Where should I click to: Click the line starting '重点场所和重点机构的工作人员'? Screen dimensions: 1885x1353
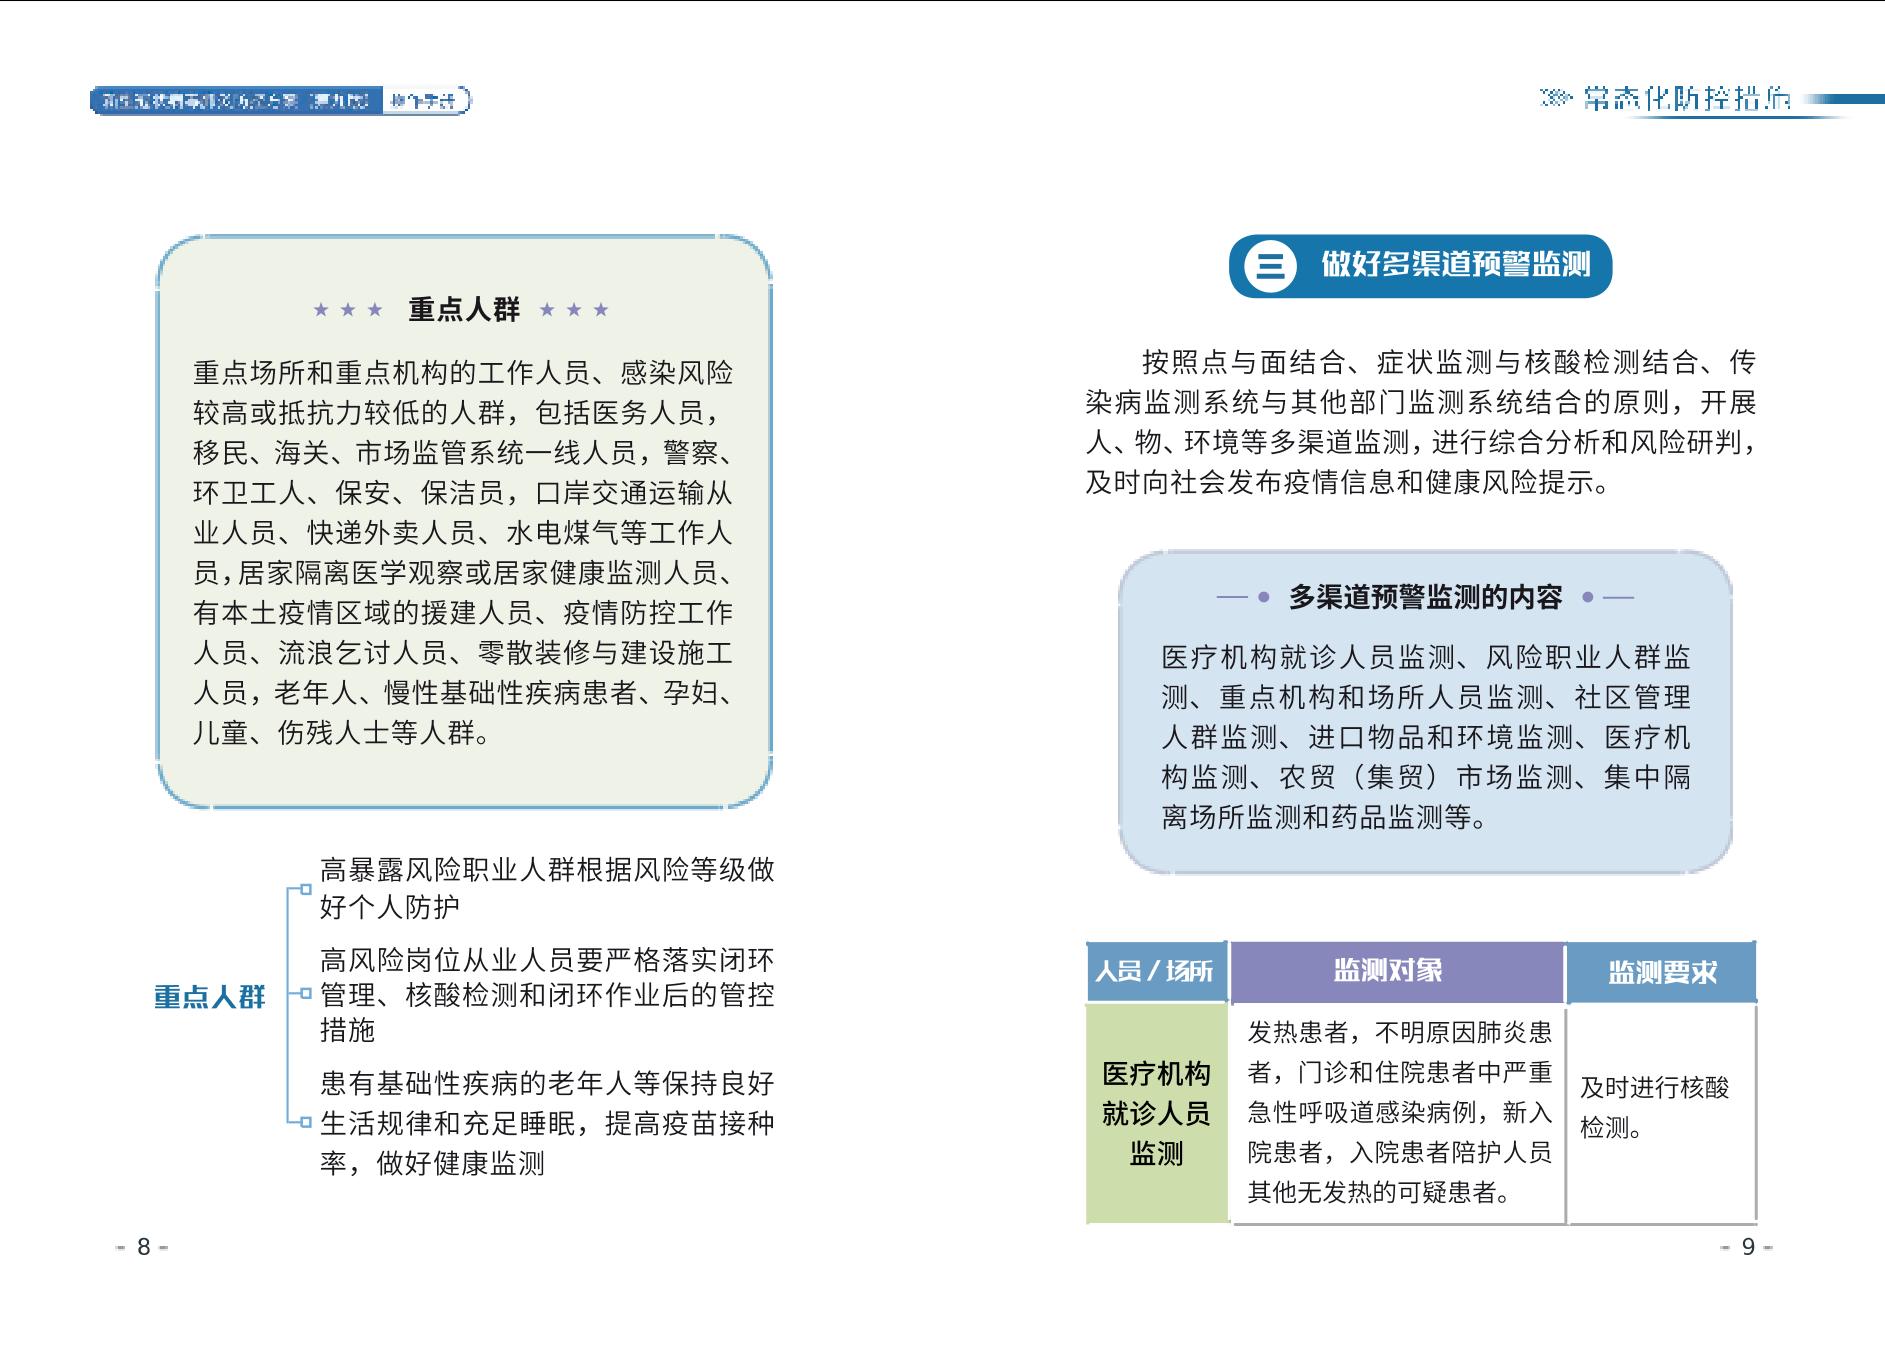(x=463, y=373)
